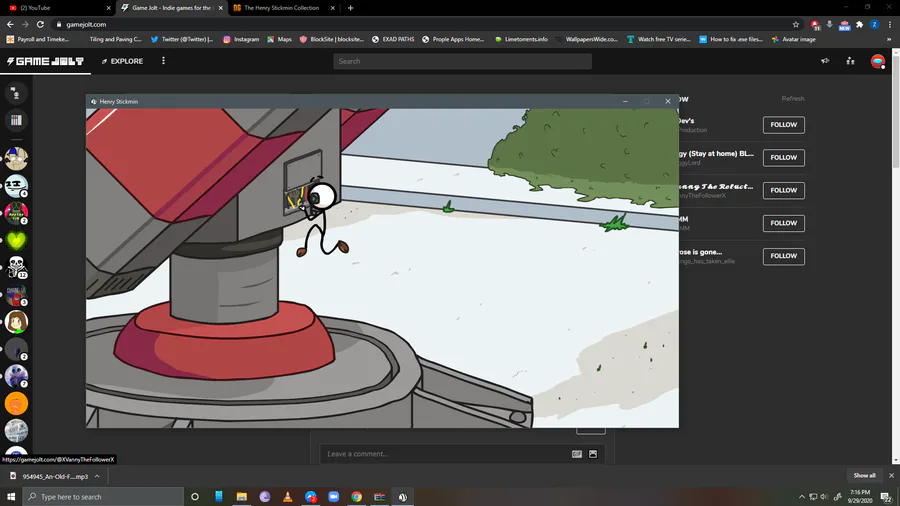Viewport: 900px width, 506px height.
Task: Open the orange circle community icon
Action: (16, 404)
